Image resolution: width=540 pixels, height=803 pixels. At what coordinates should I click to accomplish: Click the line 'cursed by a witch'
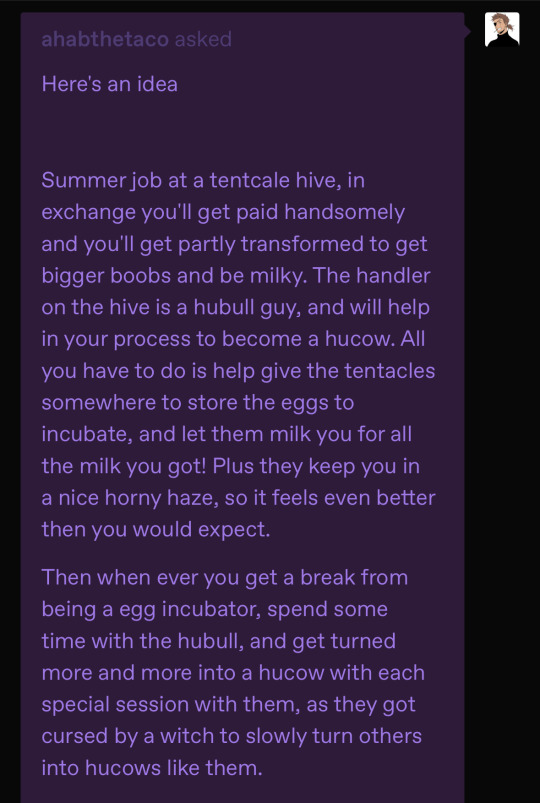point(232,736)
